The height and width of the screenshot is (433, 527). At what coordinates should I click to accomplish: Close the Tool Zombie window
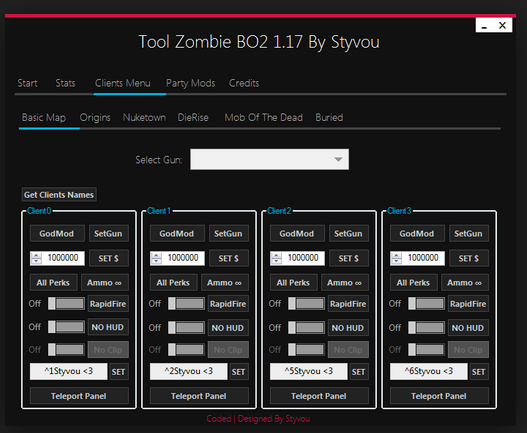502,26
